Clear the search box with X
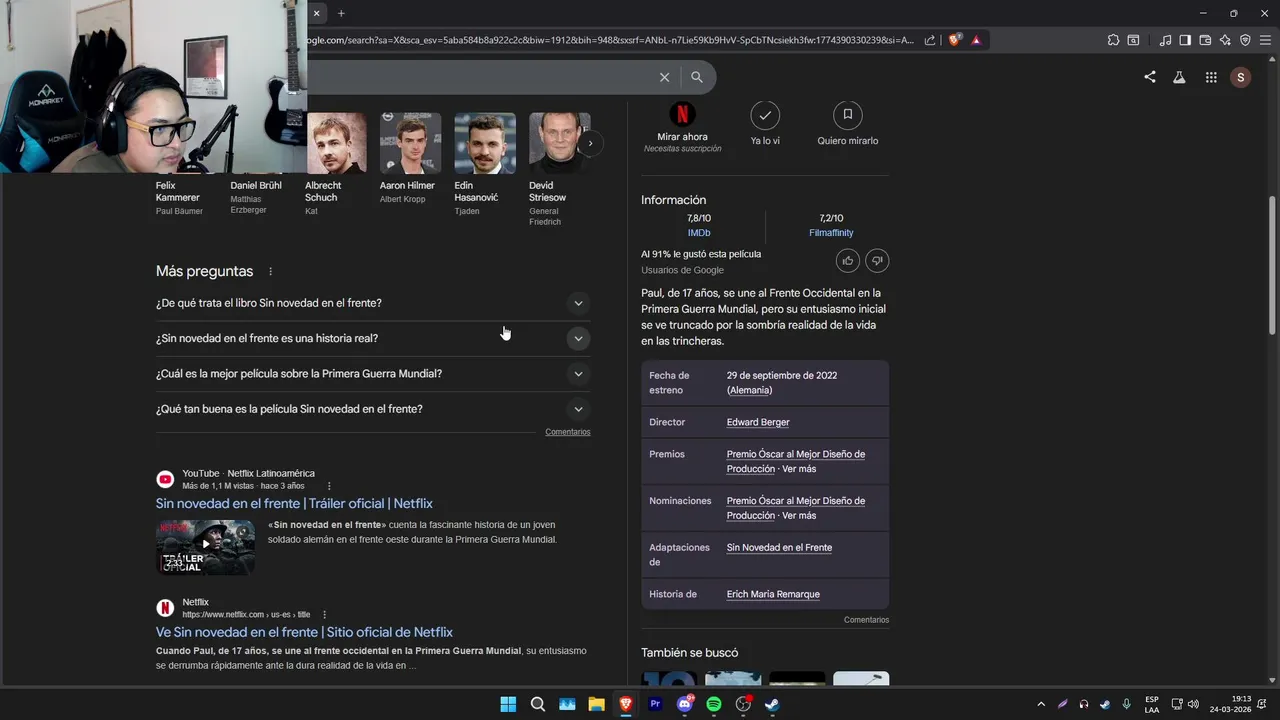Screen dimensions: 1280x720 pos(664,77)
